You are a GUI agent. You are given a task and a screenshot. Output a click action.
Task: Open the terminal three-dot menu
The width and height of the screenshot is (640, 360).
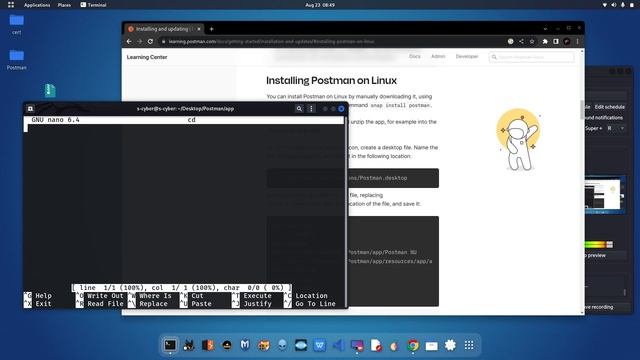pyautogui.click(x=311, y=109)
